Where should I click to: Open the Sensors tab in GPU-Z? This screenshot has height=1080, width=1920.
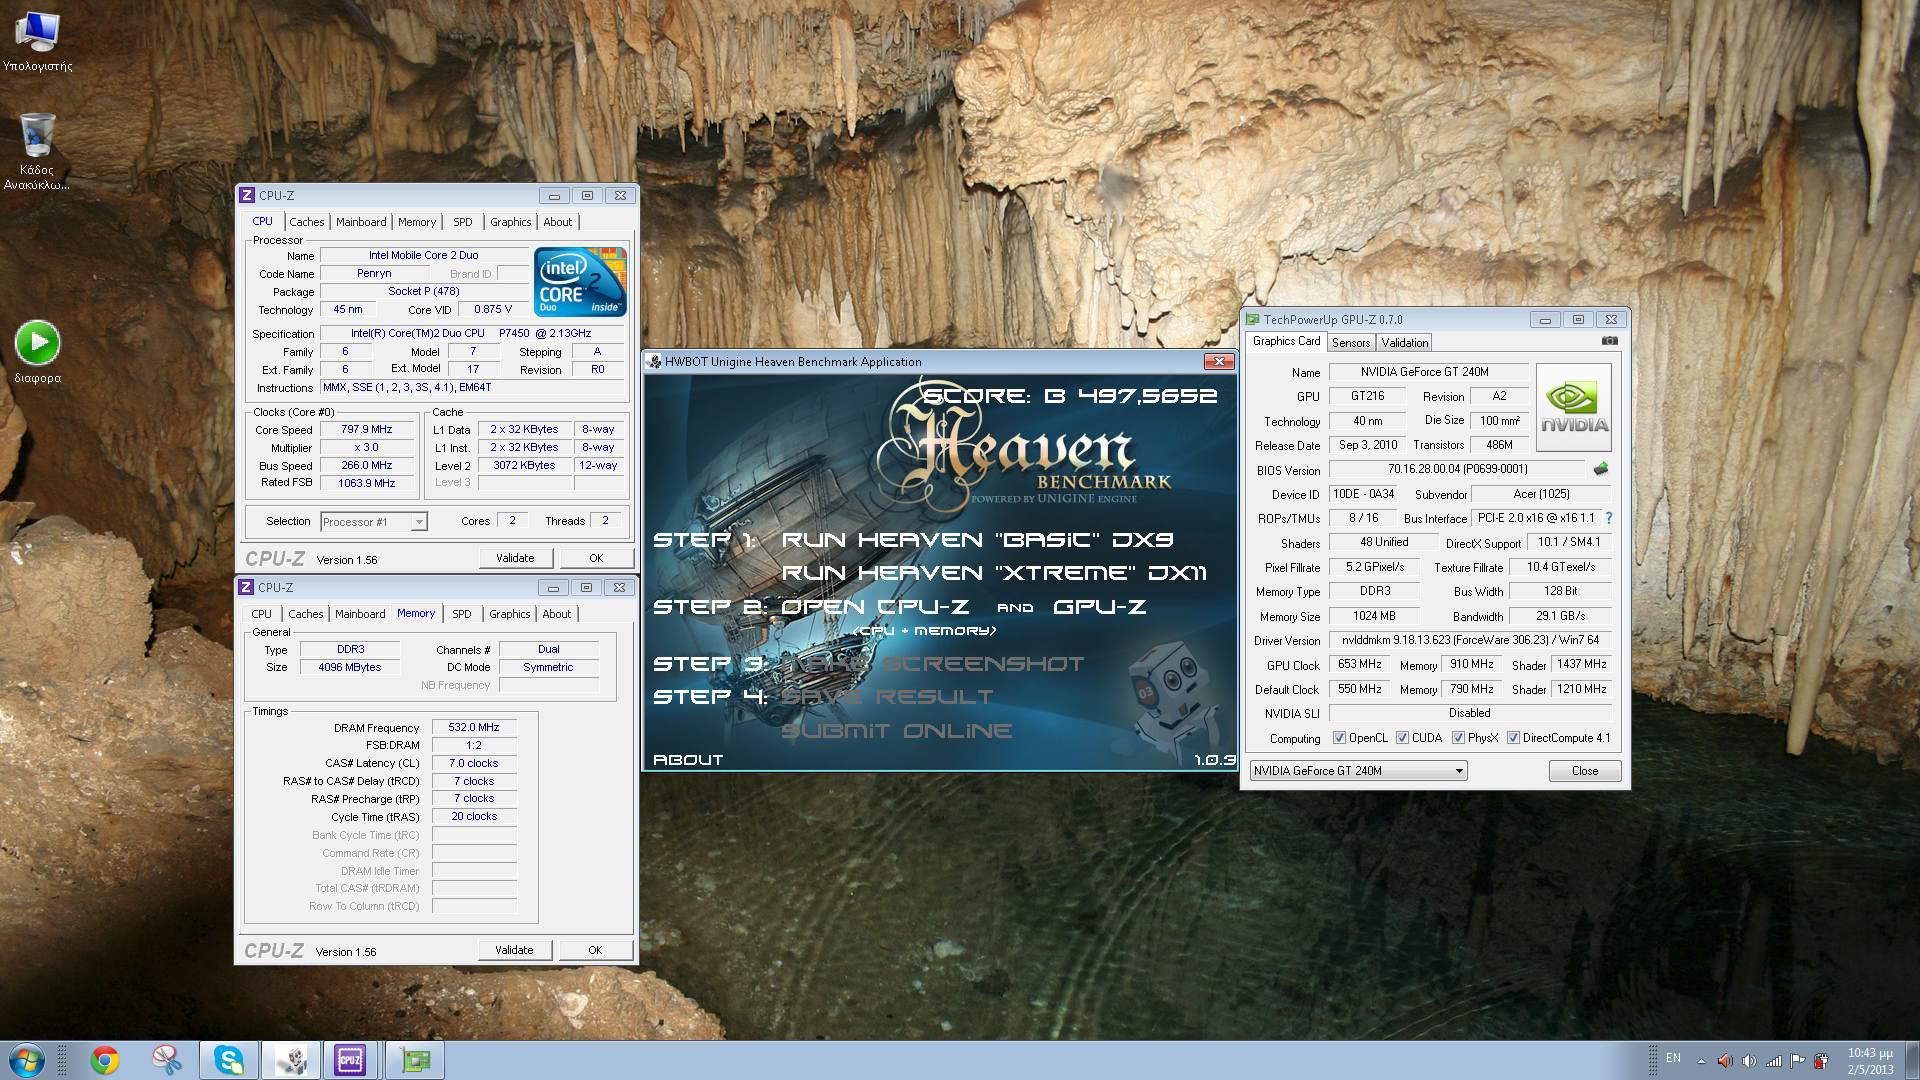1351,343
